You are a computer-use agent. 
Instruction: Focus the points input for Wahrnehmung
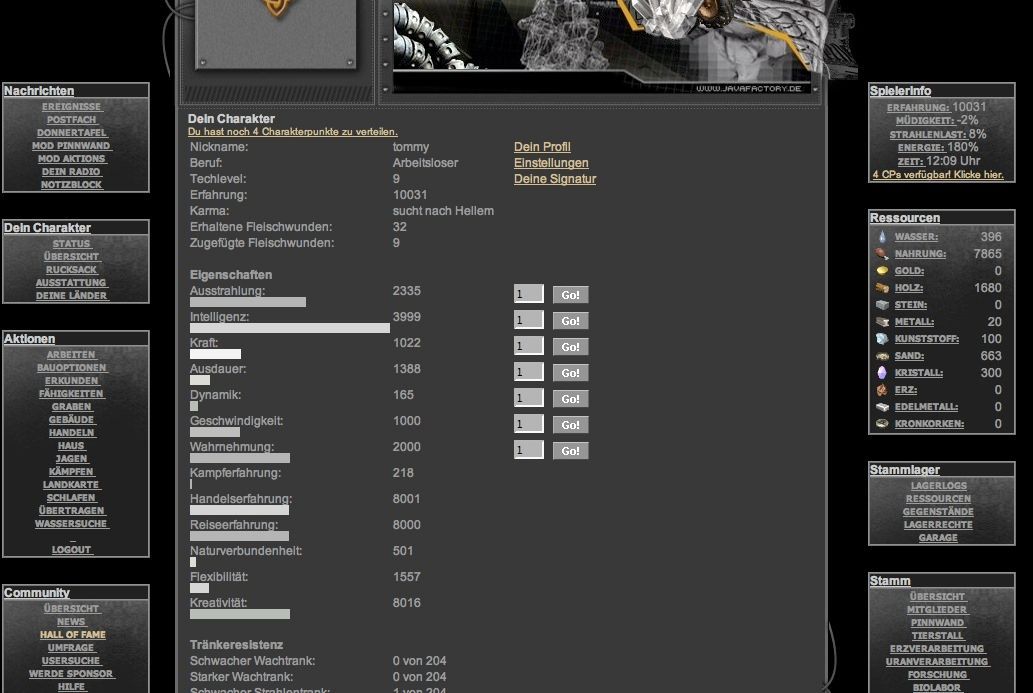[529, 450]
